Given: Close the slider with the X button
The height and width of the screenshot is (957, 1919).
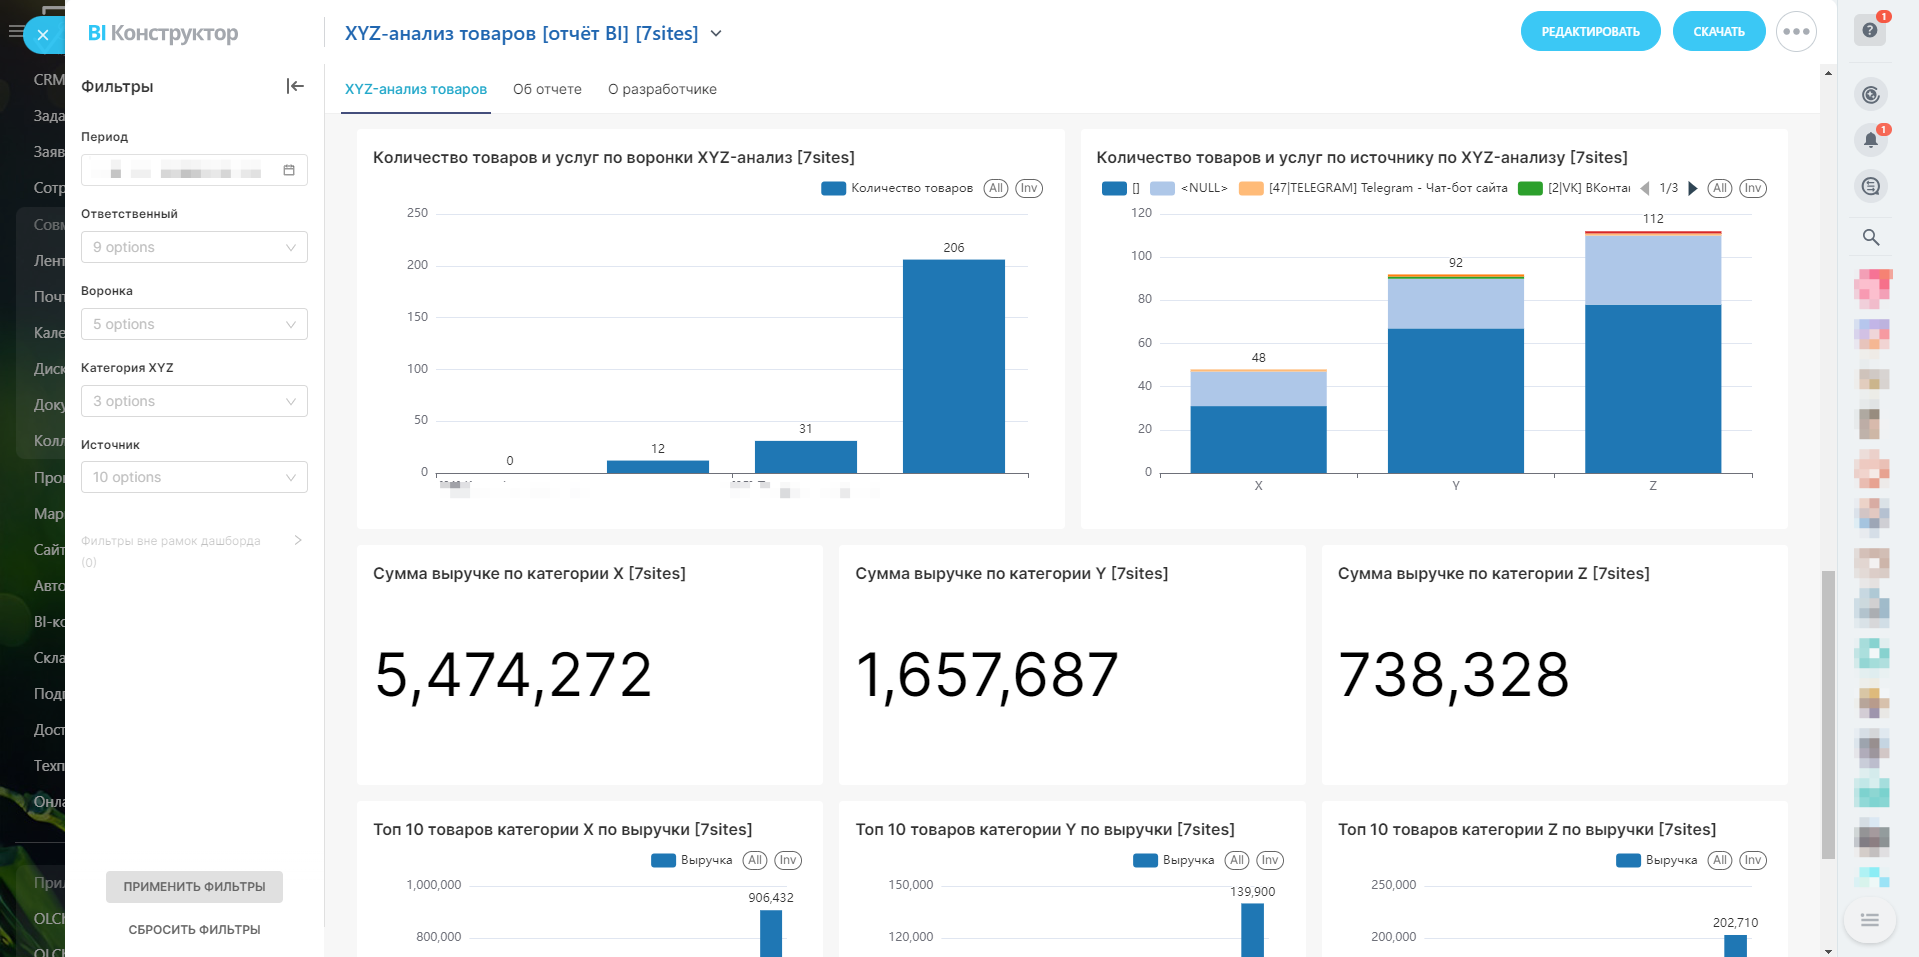Looking at the screenshot, I should point(43,35).
